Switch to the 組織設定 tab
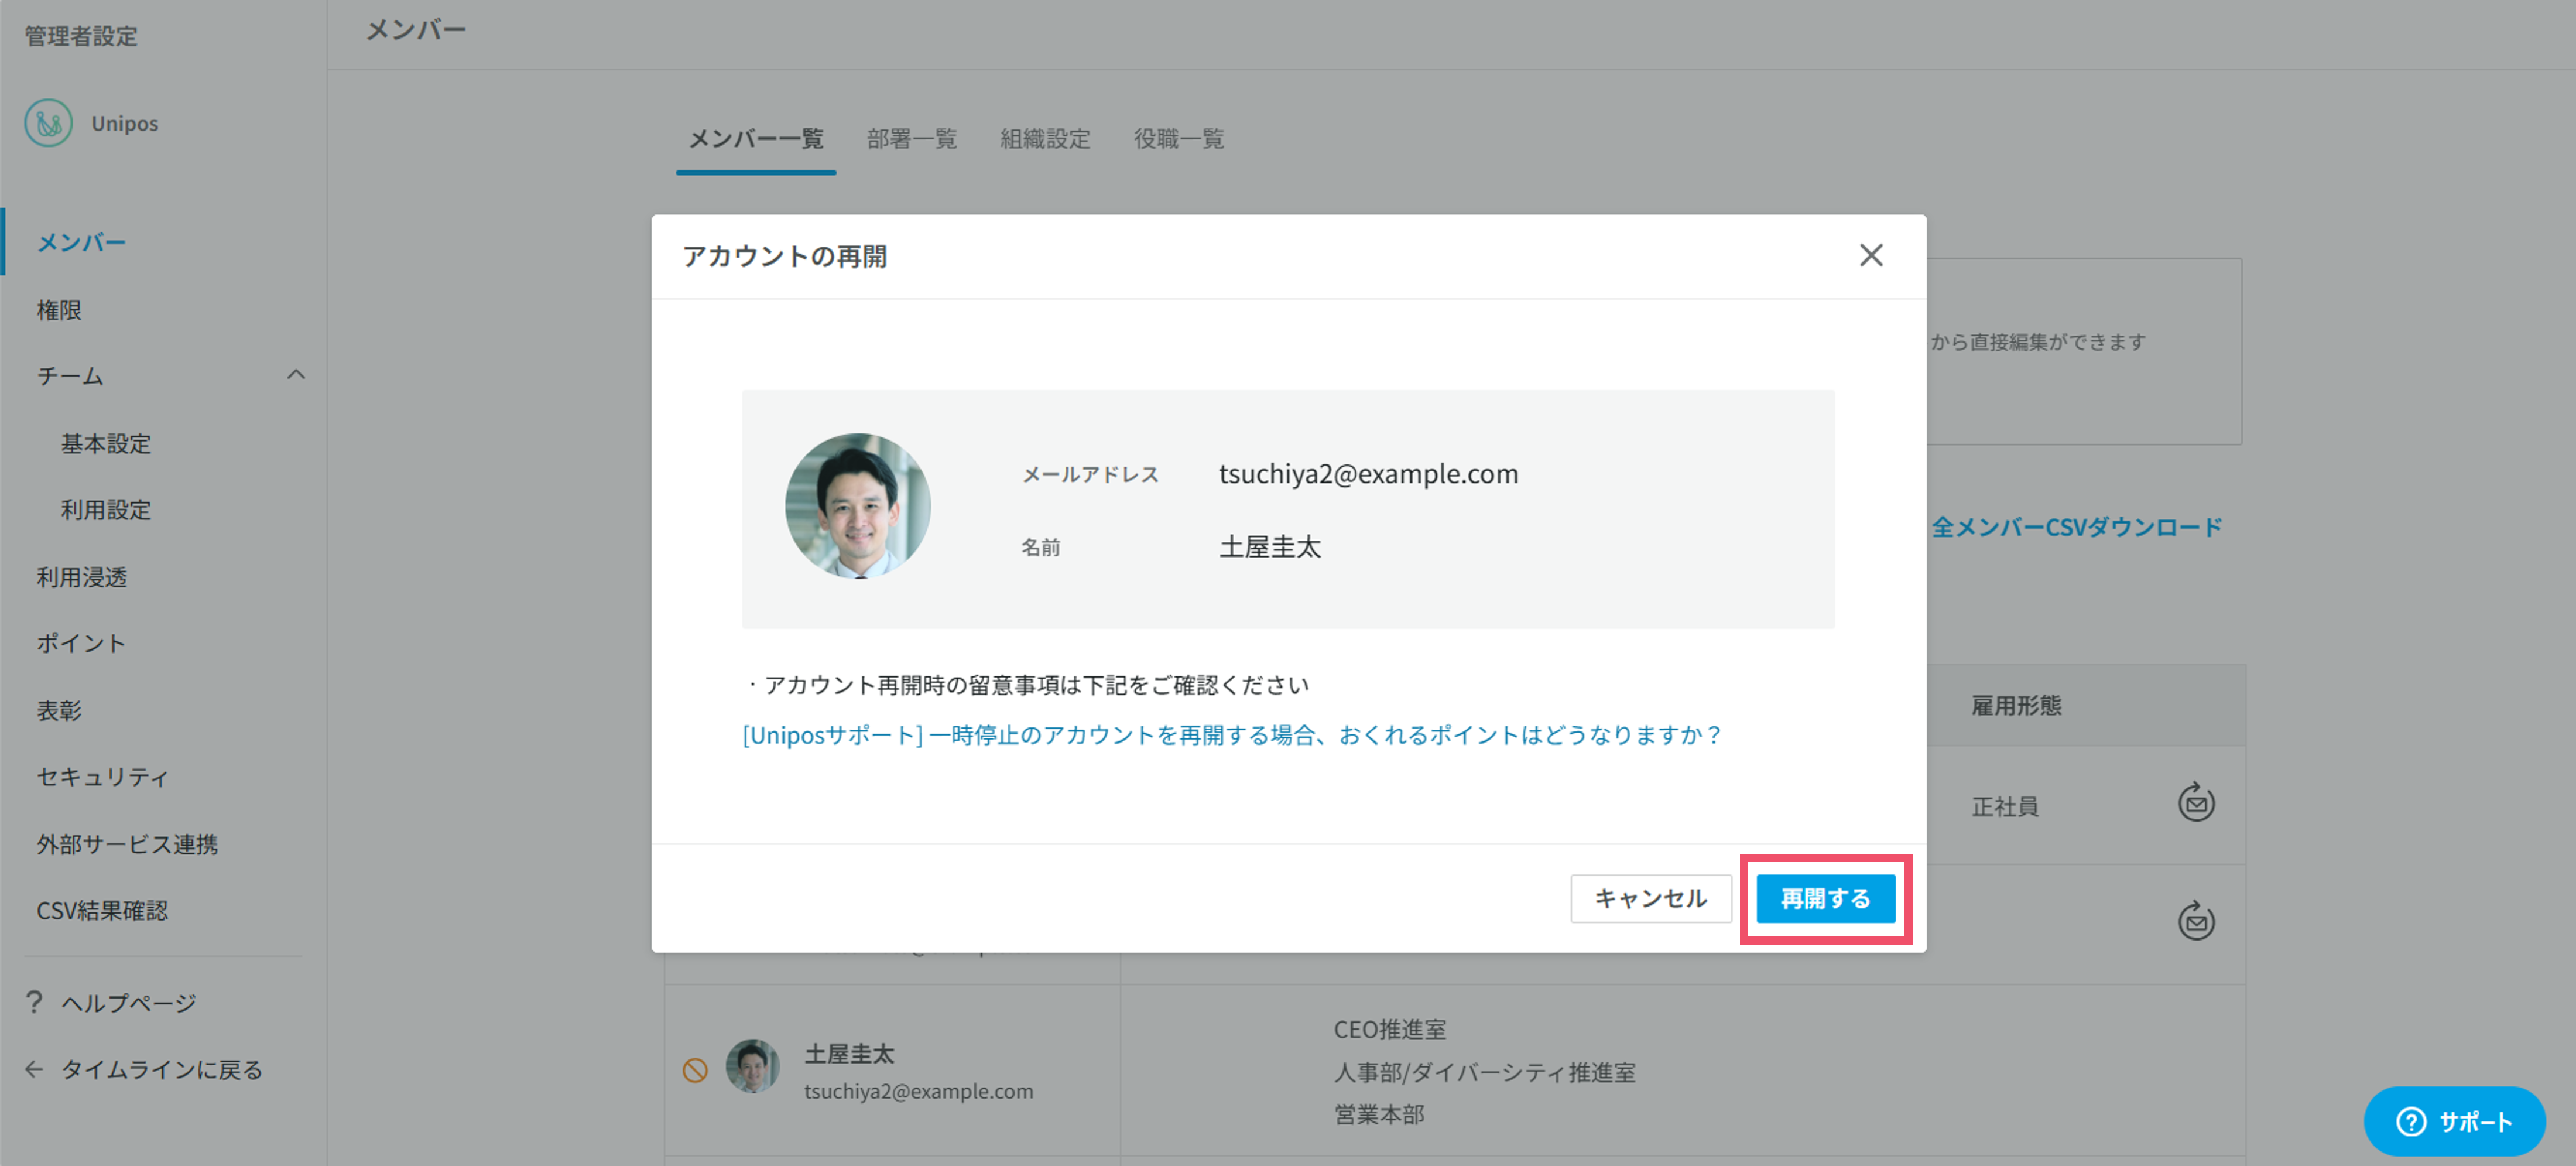The width and height of the screenshot is (2576, 1166). pos(1045,139)
